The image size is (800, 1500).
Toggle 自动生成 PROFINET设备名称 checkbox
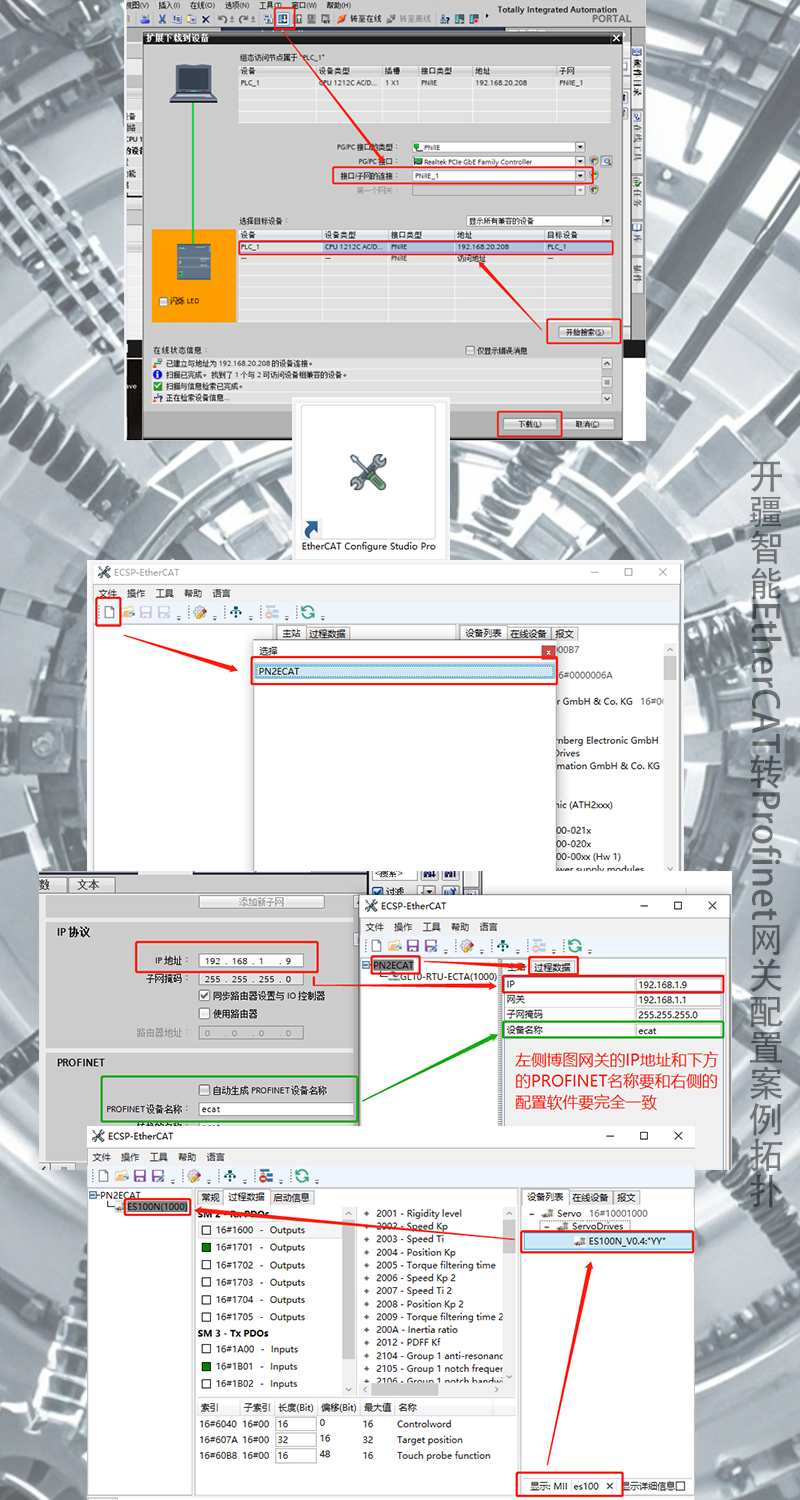(205, 1090)
